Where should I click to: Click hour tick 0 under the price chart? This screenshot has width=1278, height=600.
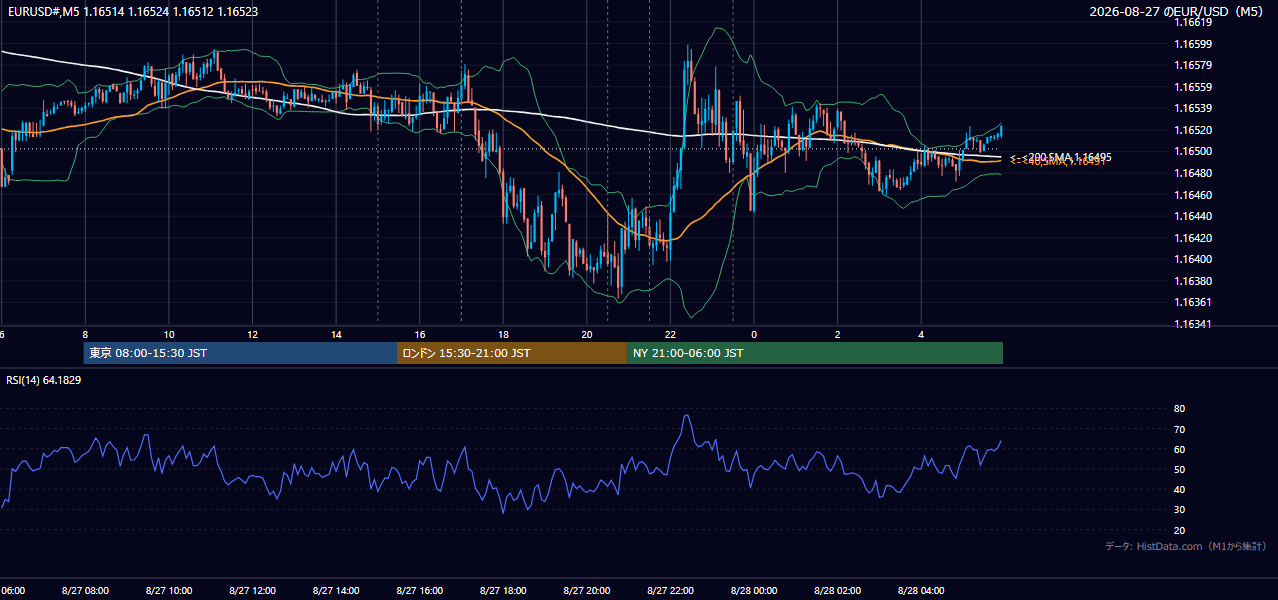tap(754, 335)
